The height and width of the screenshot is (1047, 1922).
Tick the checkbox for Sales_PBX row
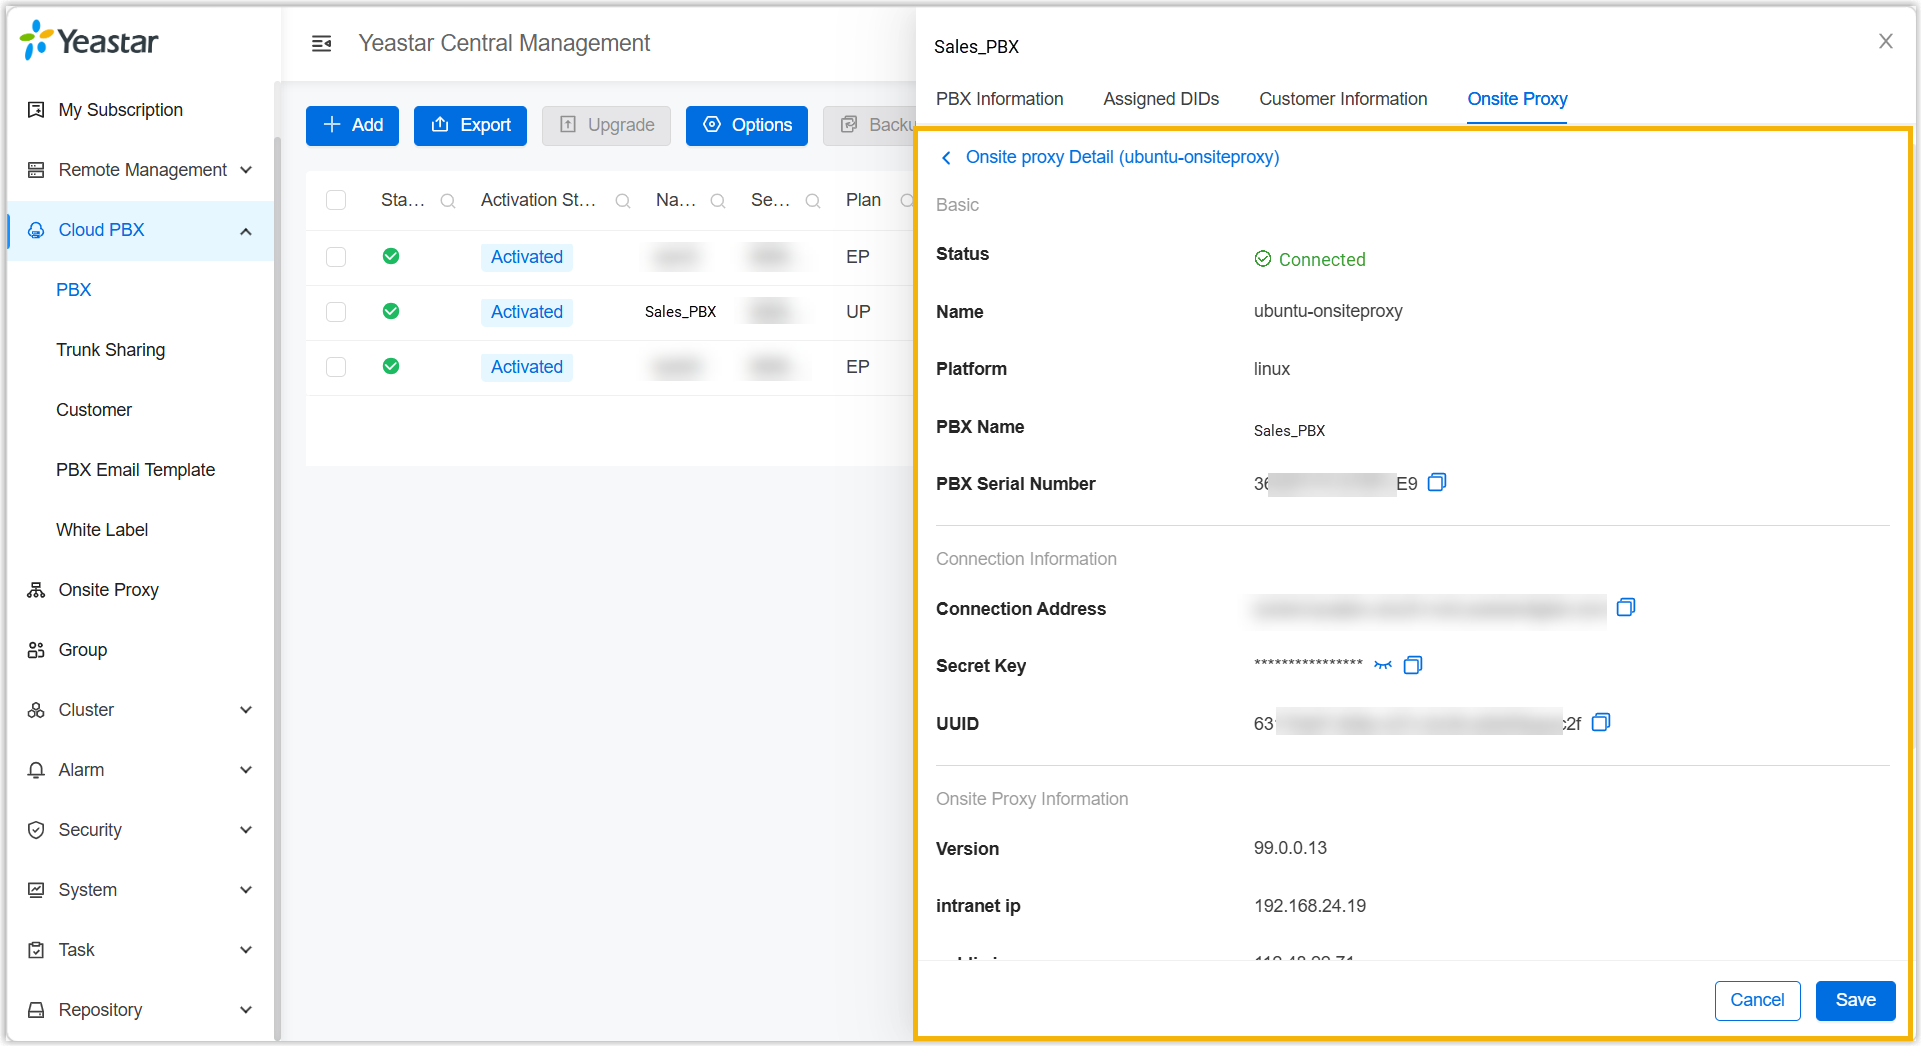336,312
